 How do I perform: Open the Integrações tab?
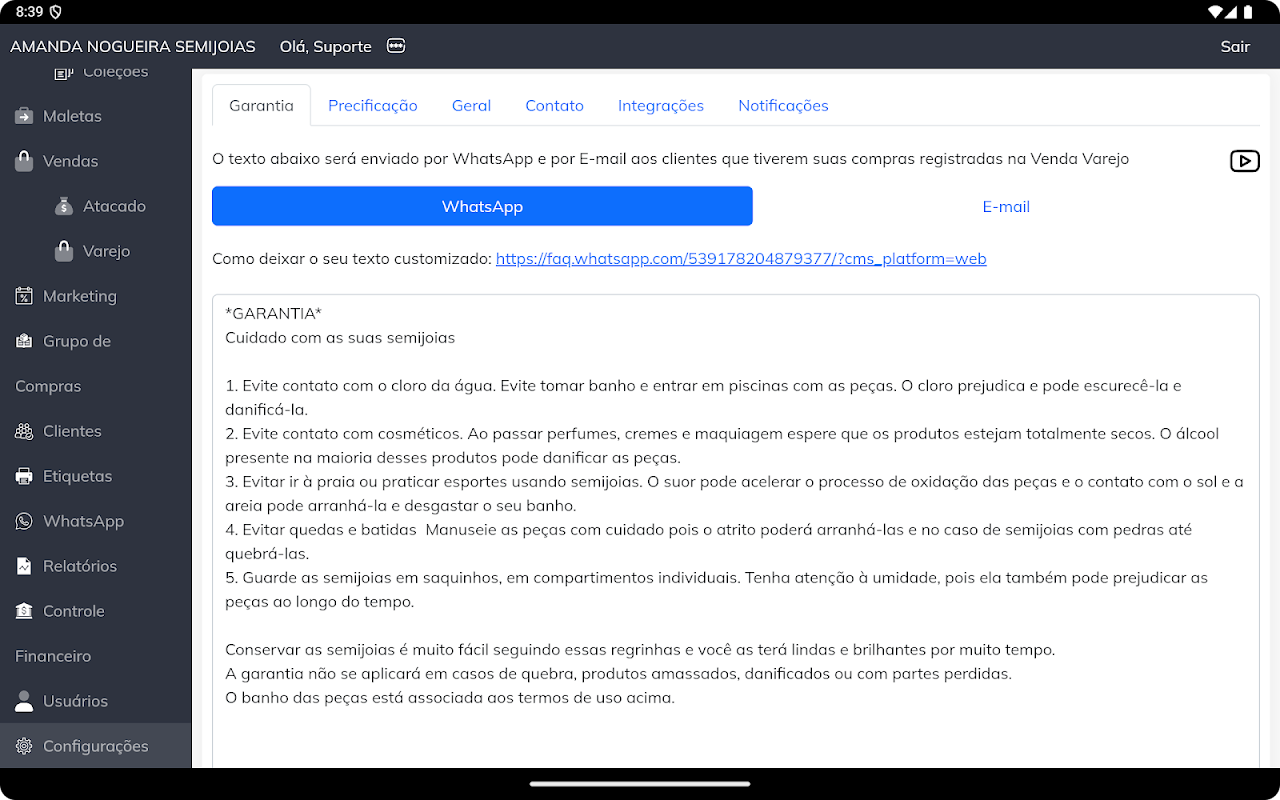661,105
